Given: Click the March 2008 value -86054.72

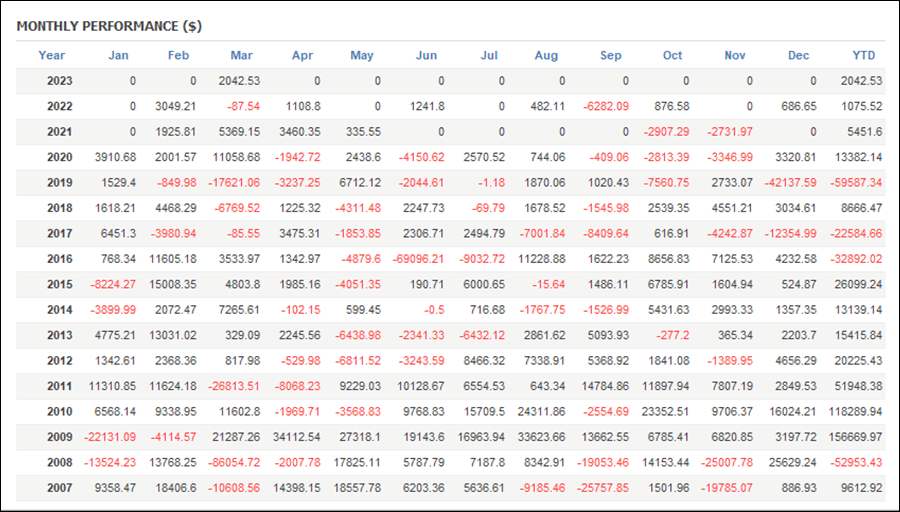Looking at the screenshot, I should (x=234, y=463).
